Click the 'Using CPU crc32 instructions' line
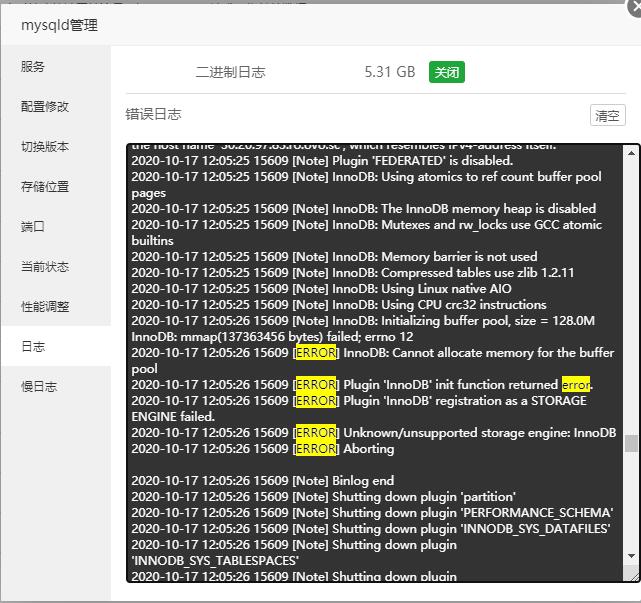Image resolution: width=641 pixels, height=603 pixels. pyautogui.click(x=339, y=305)
